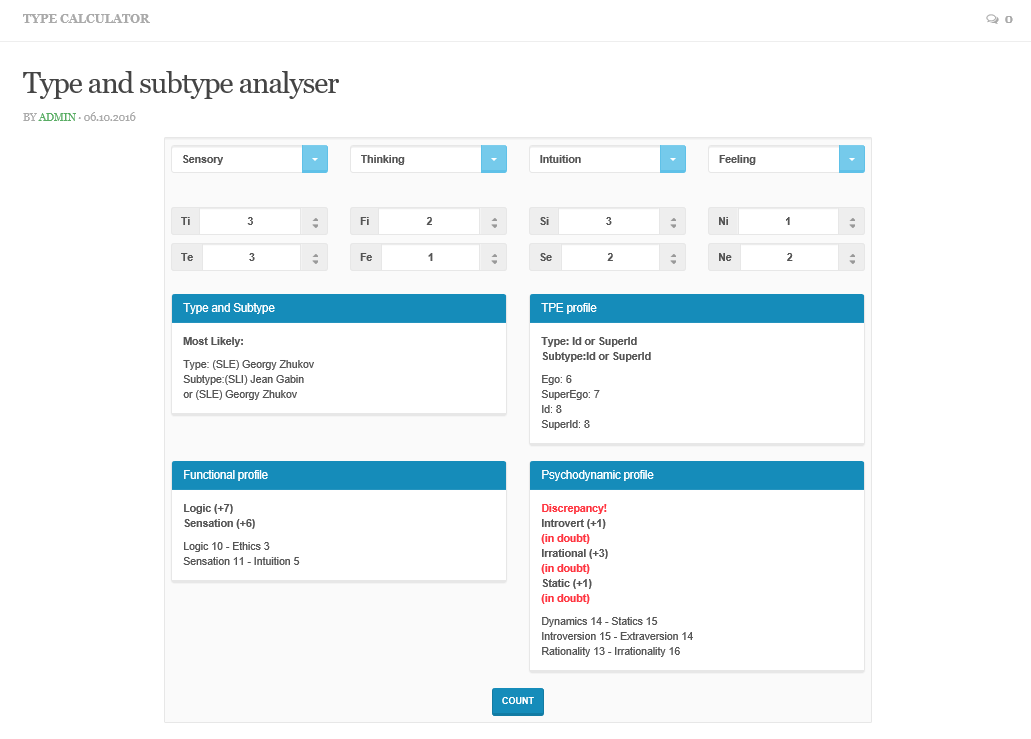Click the Static (+1) text
This screenshot has height=739, width=1031.
[567, 584]
